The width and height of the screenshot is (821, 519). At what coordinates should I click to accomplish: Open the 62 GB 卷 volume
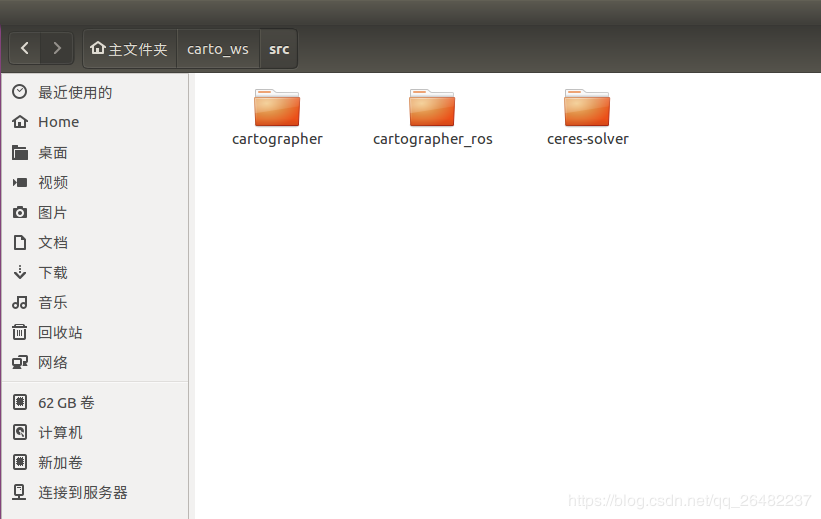click(66, 403)
